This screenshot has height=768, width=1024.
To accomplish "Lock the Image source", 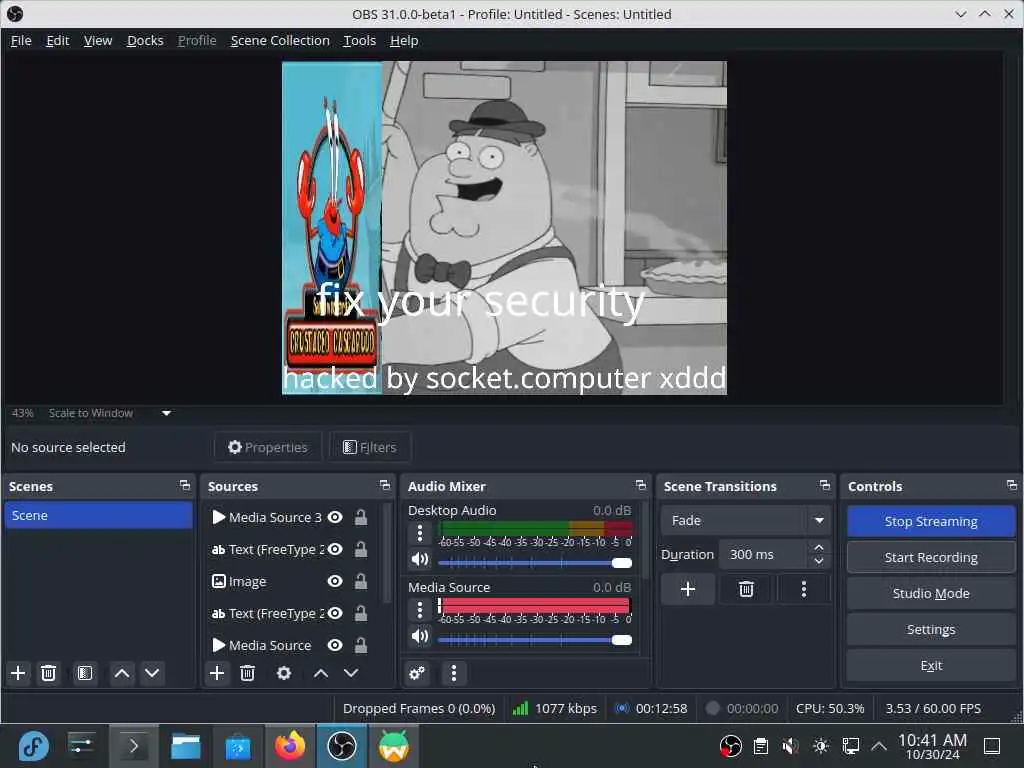I will pyautogui.click(x=360, y=581).
